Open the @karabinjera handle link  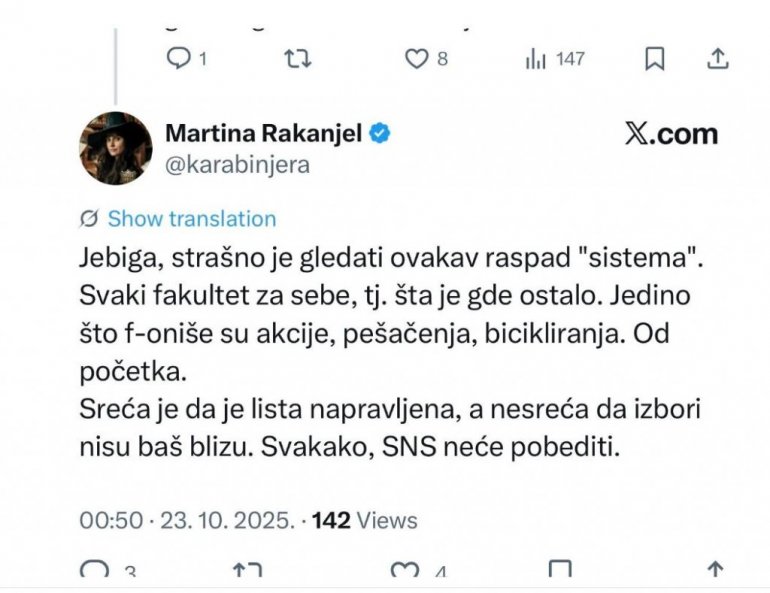(x=236, y=165)
